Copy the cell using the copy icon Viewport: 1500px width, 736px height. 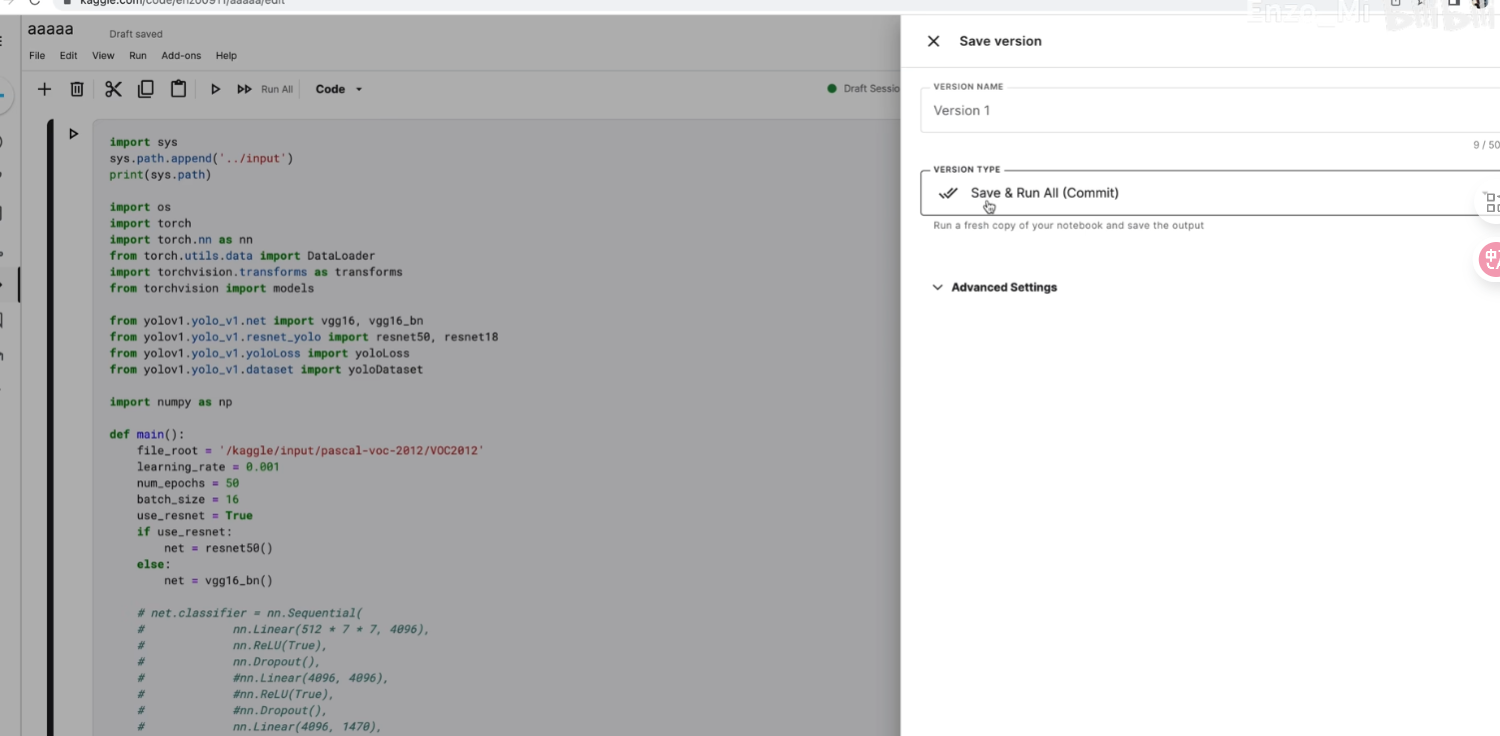[x=146, y=89]
